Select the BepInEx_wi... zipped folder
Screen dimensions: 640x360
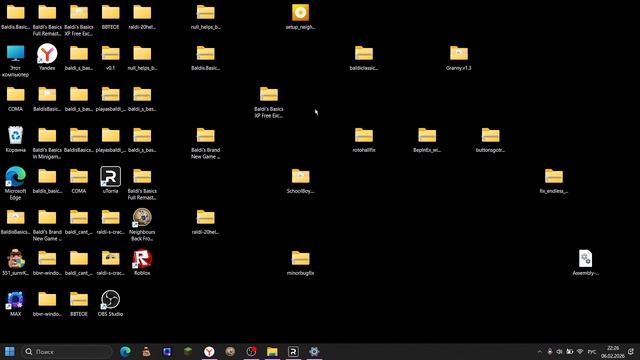(x=427, y=139)
